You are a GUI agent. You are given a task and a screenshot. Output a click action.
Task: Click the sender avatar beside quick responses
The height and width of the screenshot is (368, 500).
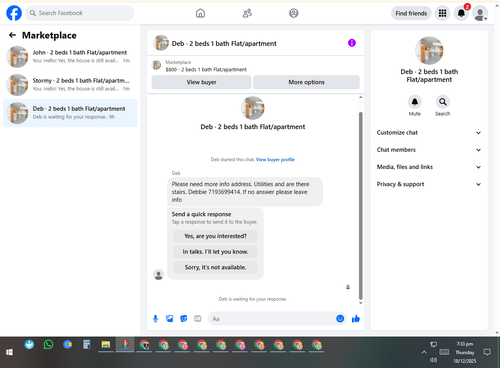tap(158, 275)
